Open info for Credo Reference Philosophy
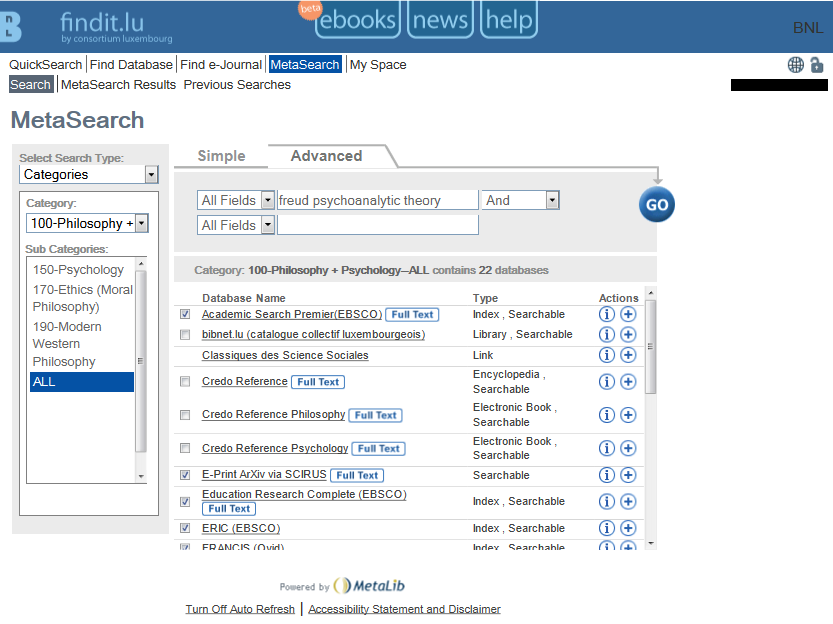 tap(606, 415)
